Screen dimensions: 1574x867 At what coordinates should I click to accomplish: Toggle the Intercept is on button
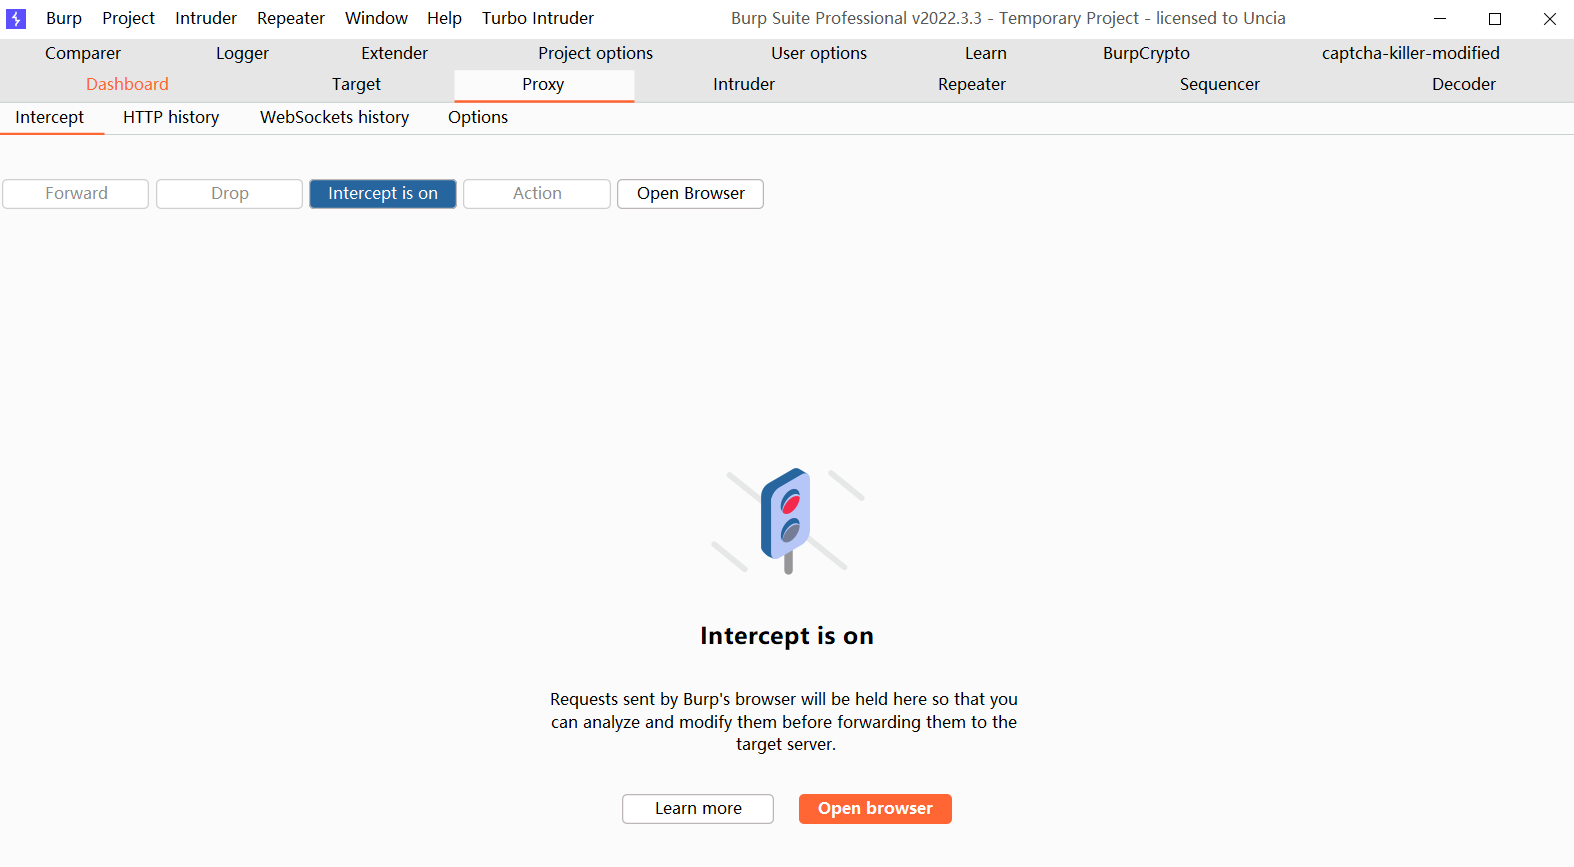click(383, 193)
